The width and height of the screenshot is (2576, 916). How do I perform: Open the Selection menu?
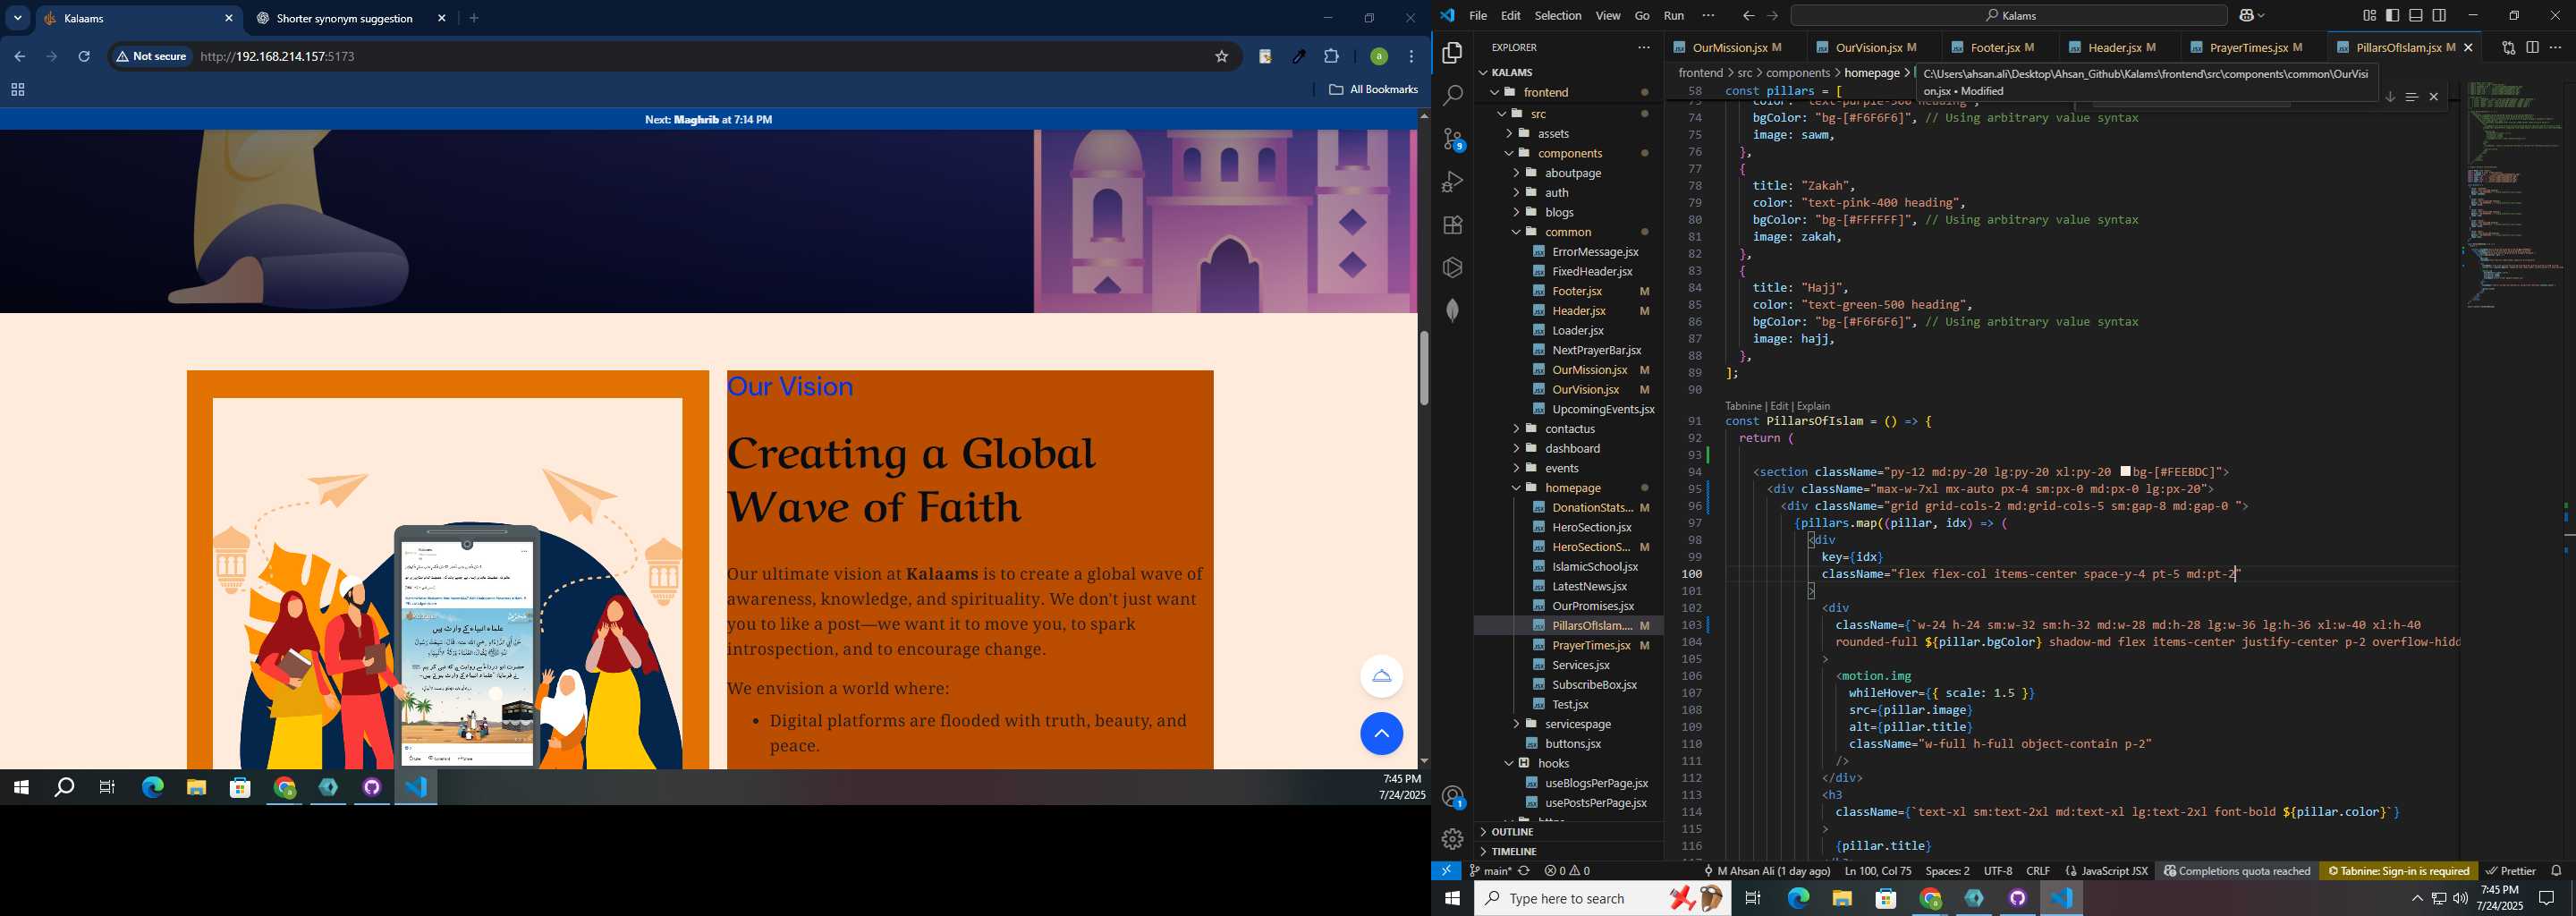(x=1557, y=16)
